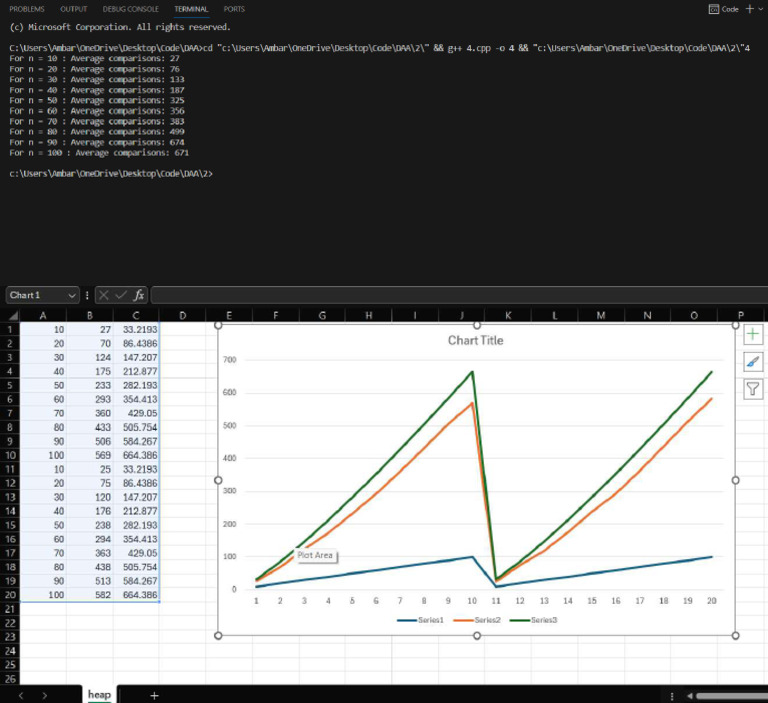
Task: Select Series3 legend entry
Action: pos(534,620)
